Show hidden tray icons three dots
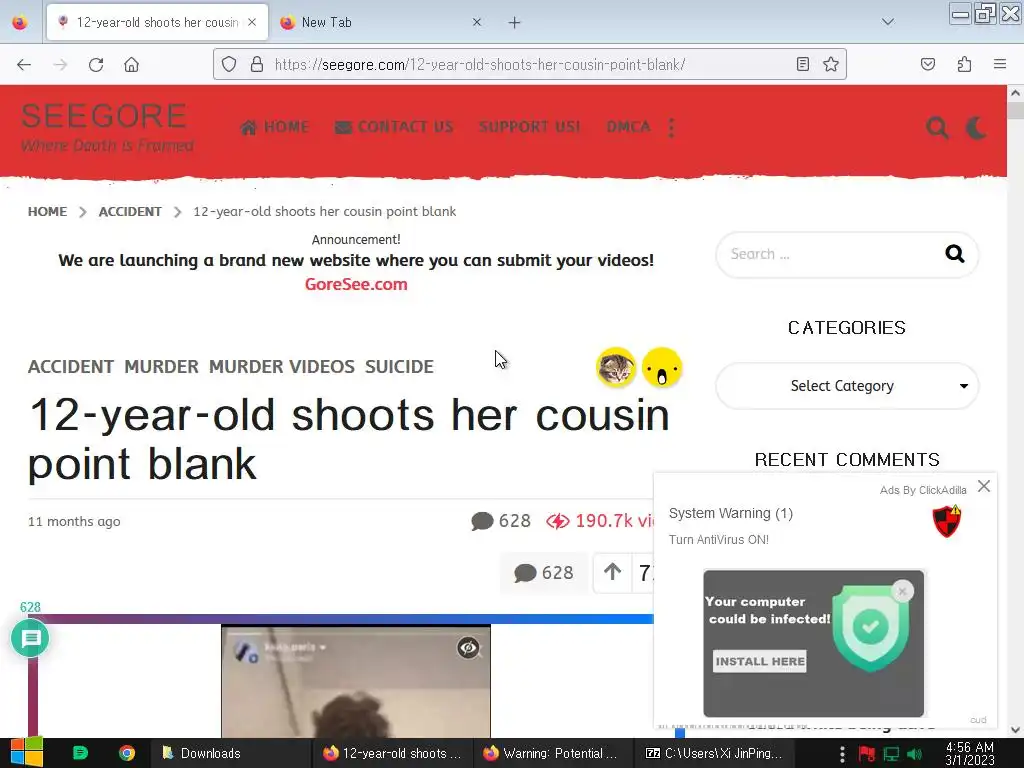The height and width of the screenshot is (768, 1024). 842,754
